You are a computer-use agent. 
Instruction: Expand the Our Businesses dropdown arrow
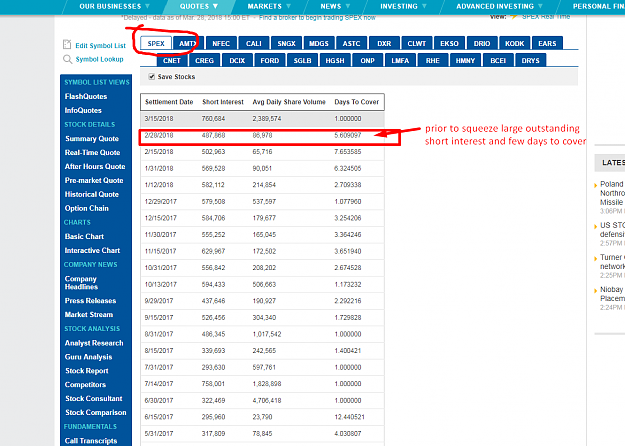tap(147, 6)
